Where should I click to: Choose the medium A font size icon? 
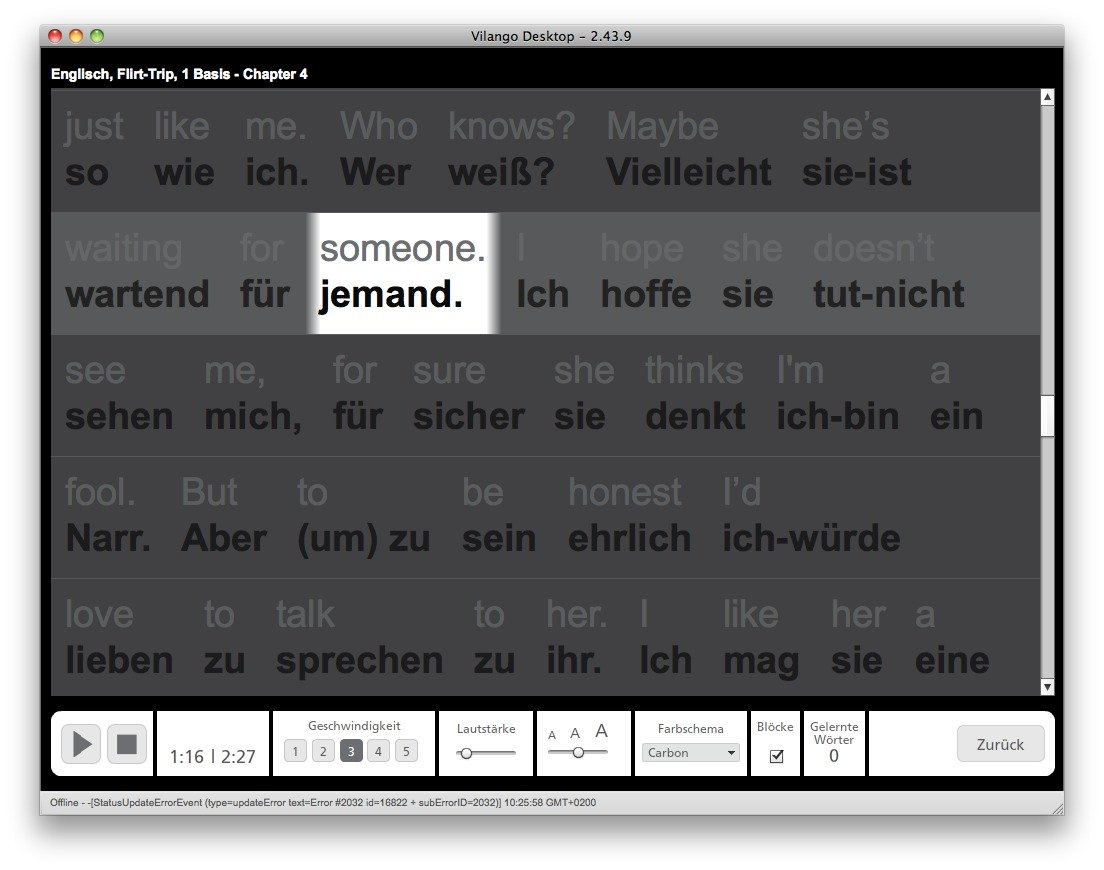575,733
